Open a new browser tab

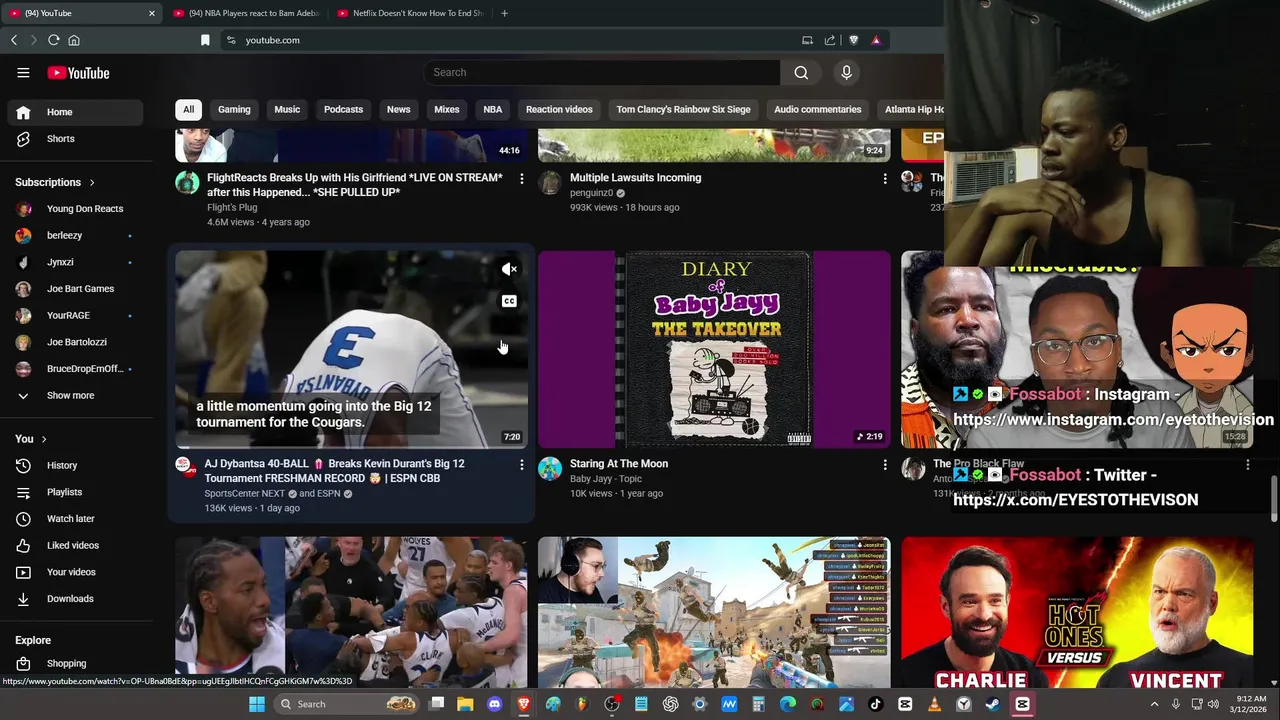504,13
